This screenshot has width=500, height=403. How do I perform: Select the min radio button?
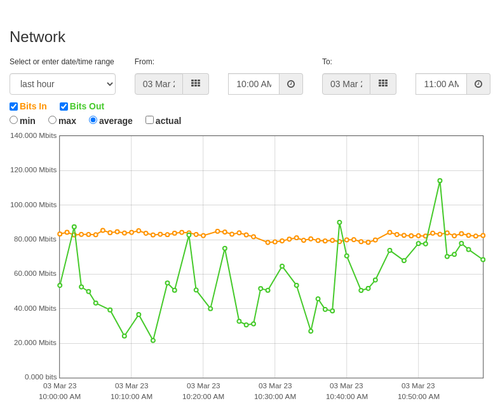coord(14,120)
